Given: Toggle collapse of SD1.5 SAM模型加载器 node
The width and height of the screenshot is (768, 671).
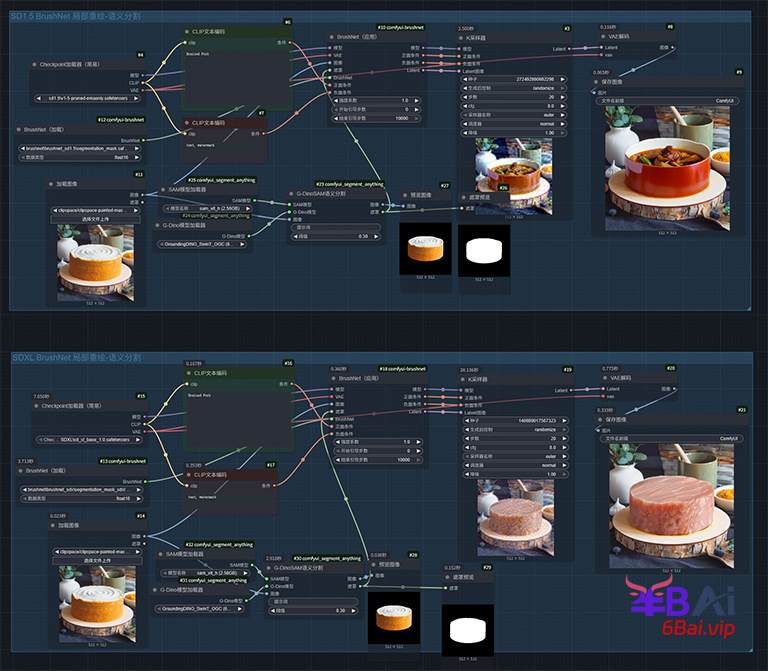Looking at the screenshot, I should (163, 189).
